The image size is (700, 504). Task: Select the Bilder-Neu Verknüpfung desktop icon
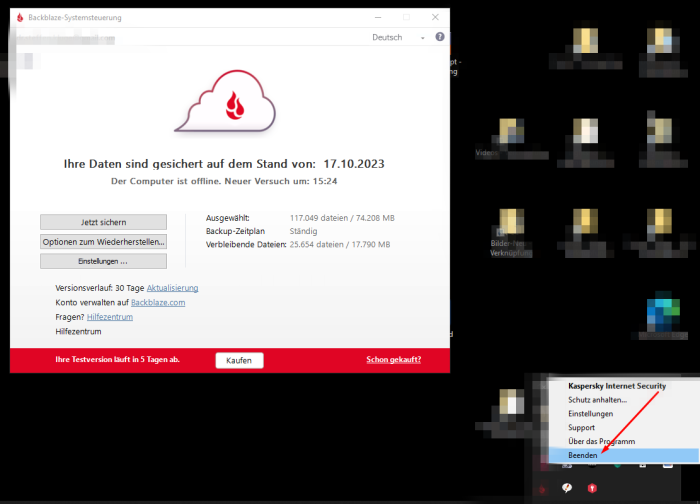[x=511, y=233]
